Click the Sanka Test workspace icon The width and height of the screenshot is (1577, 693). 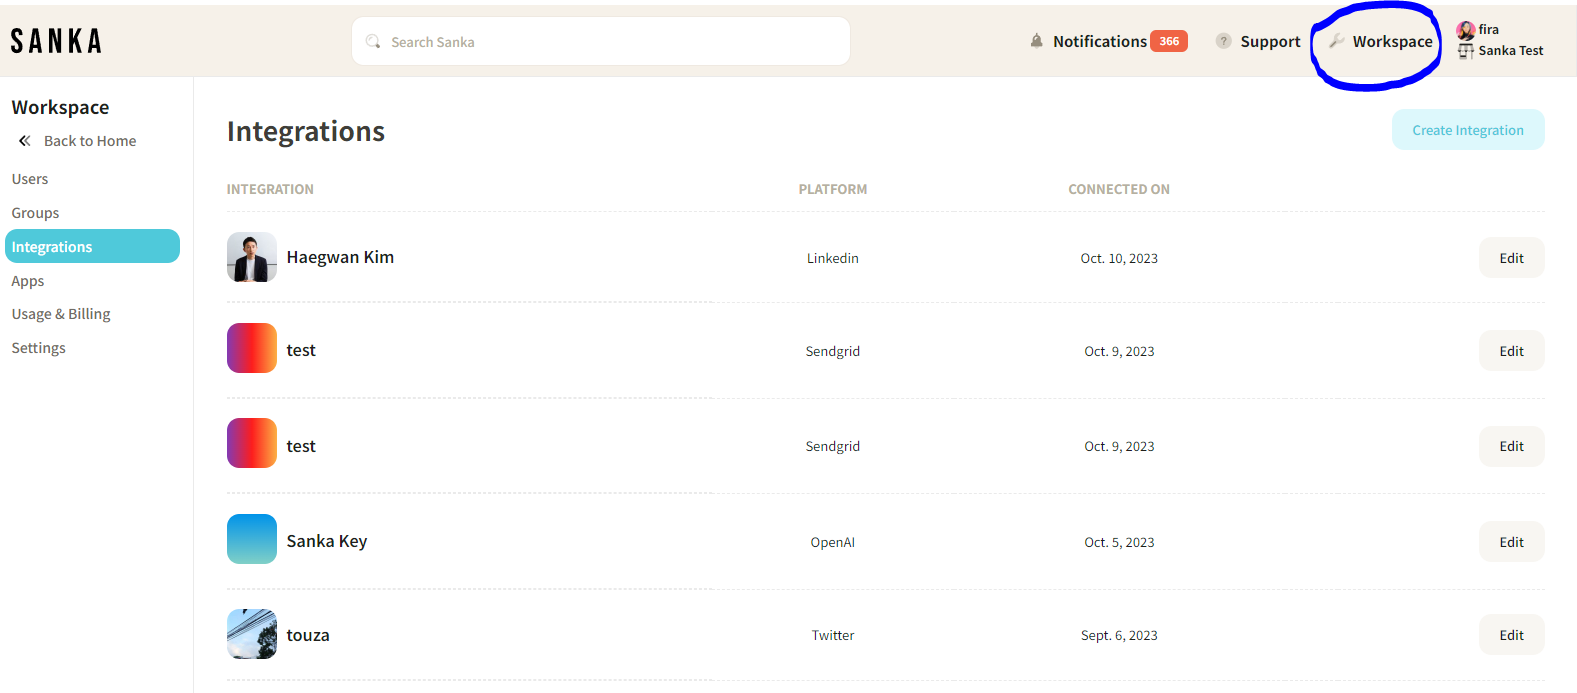pyautogui.click(x=1466, y=51)
